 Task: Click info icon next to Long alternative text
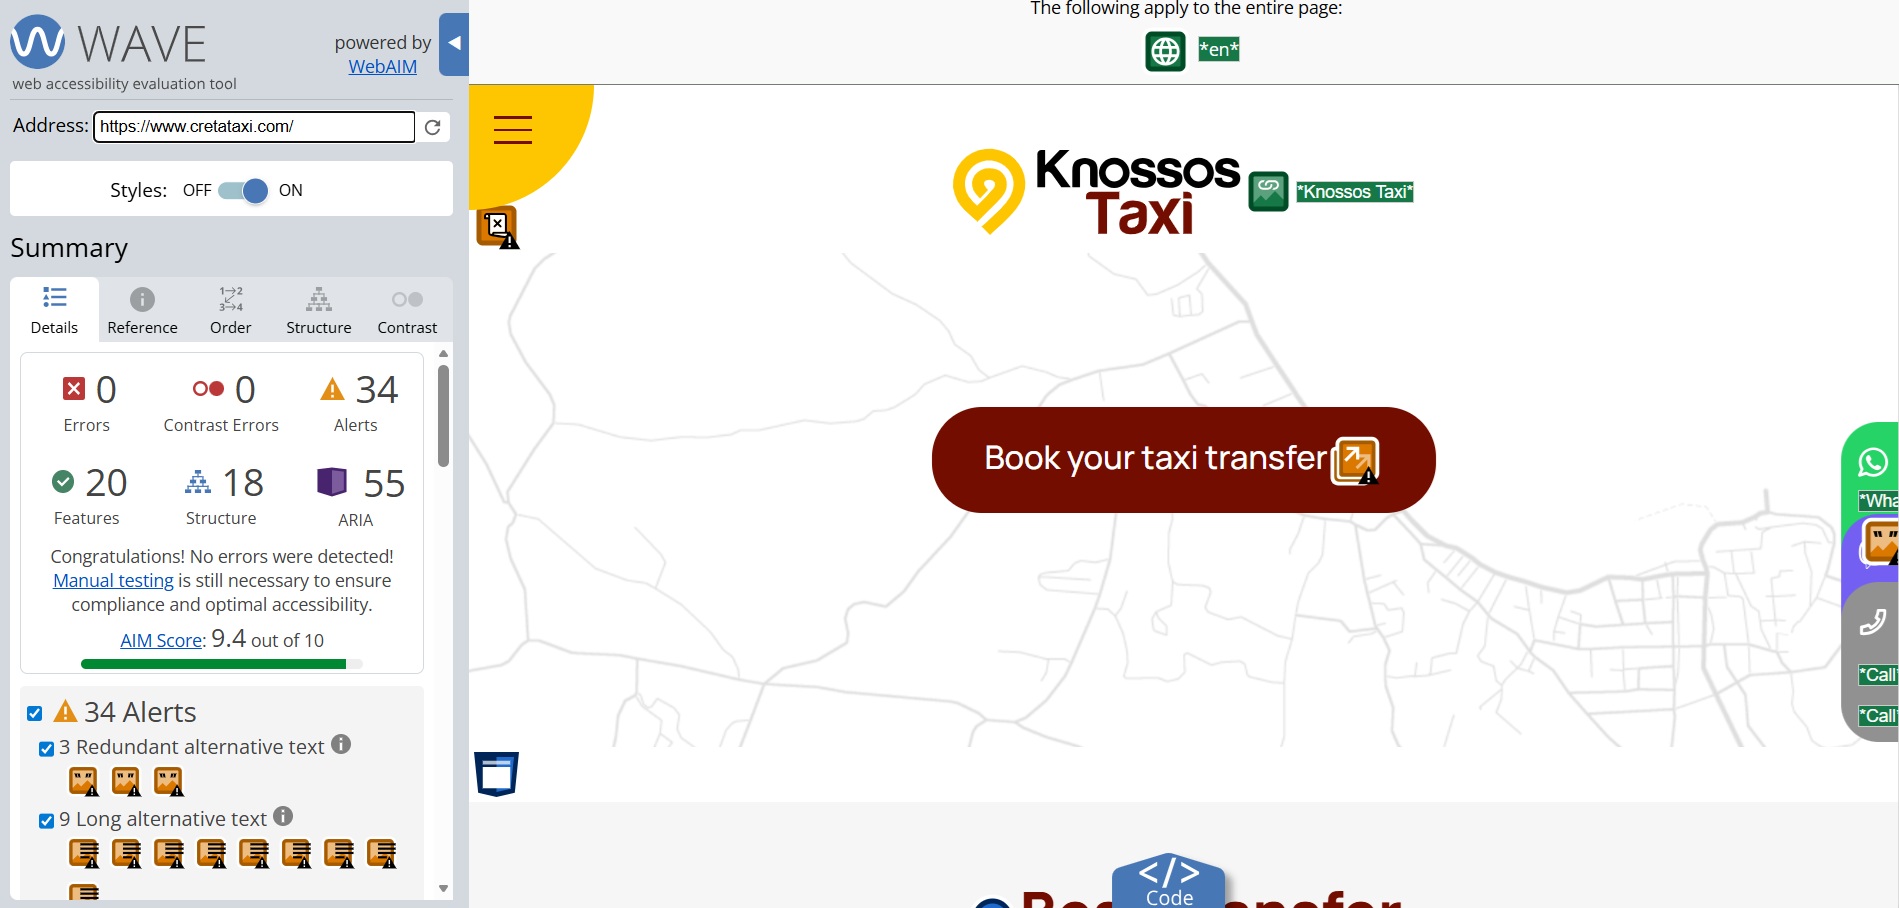283,816
